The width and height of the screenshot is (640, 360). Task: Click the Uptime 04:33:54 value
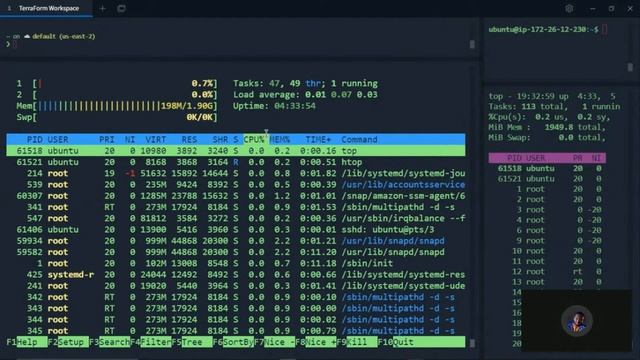[x=294, y=106]
